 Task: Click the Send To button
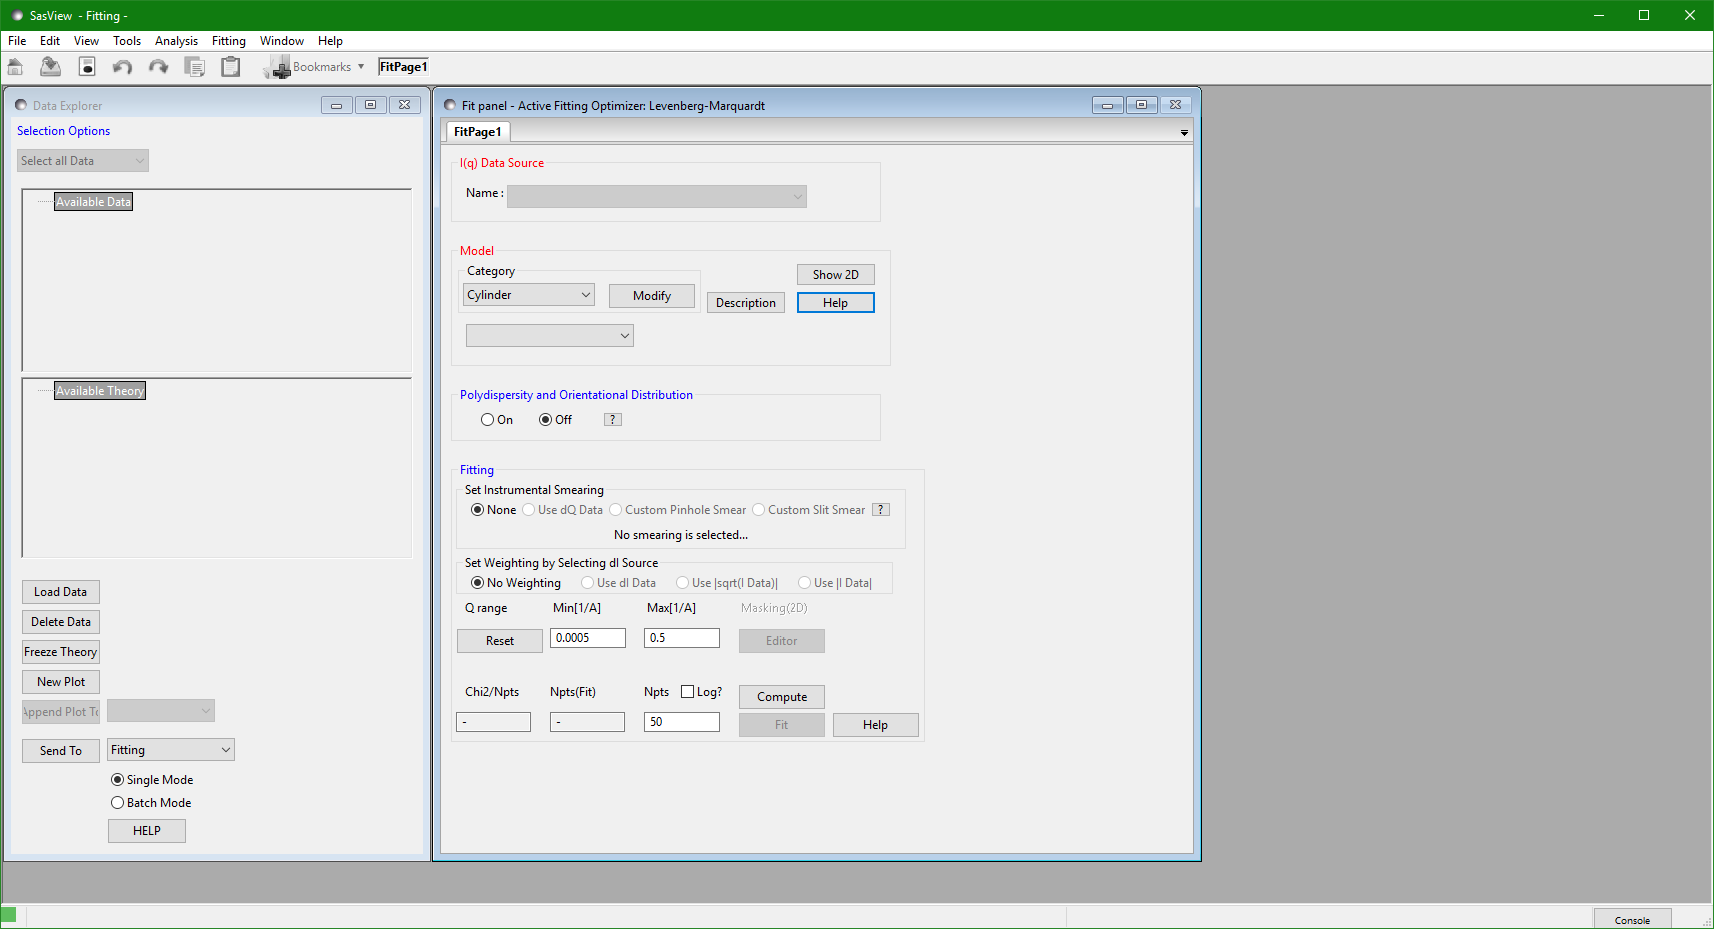[x=61, y=751]
